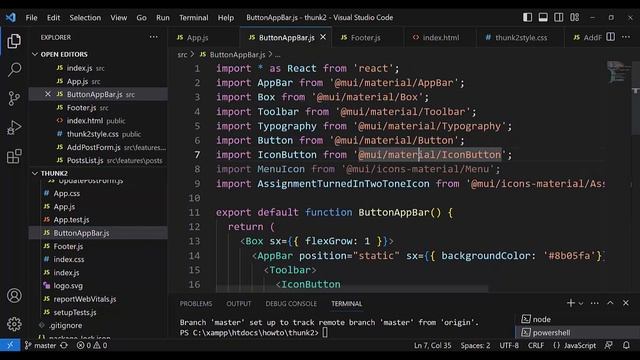This screenshot has height=360, width=640.
Task: Close the ButtonAppBar.js editor tab
Action: [323, 37]
